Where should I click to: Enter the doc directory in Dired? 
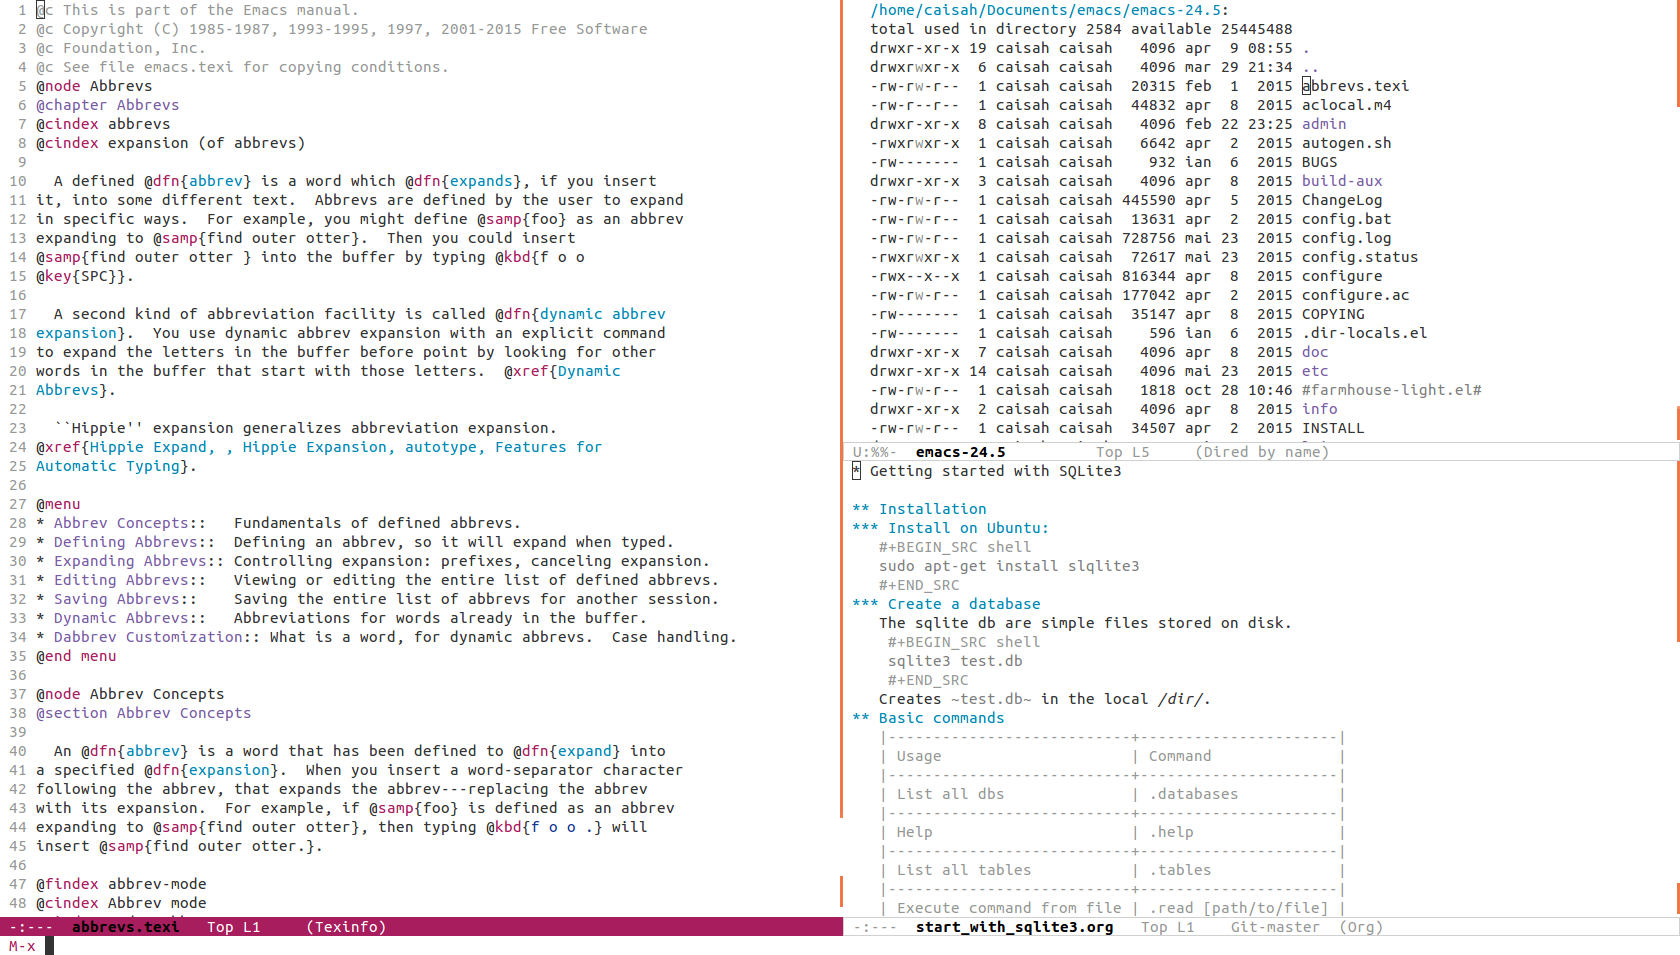1315,352
